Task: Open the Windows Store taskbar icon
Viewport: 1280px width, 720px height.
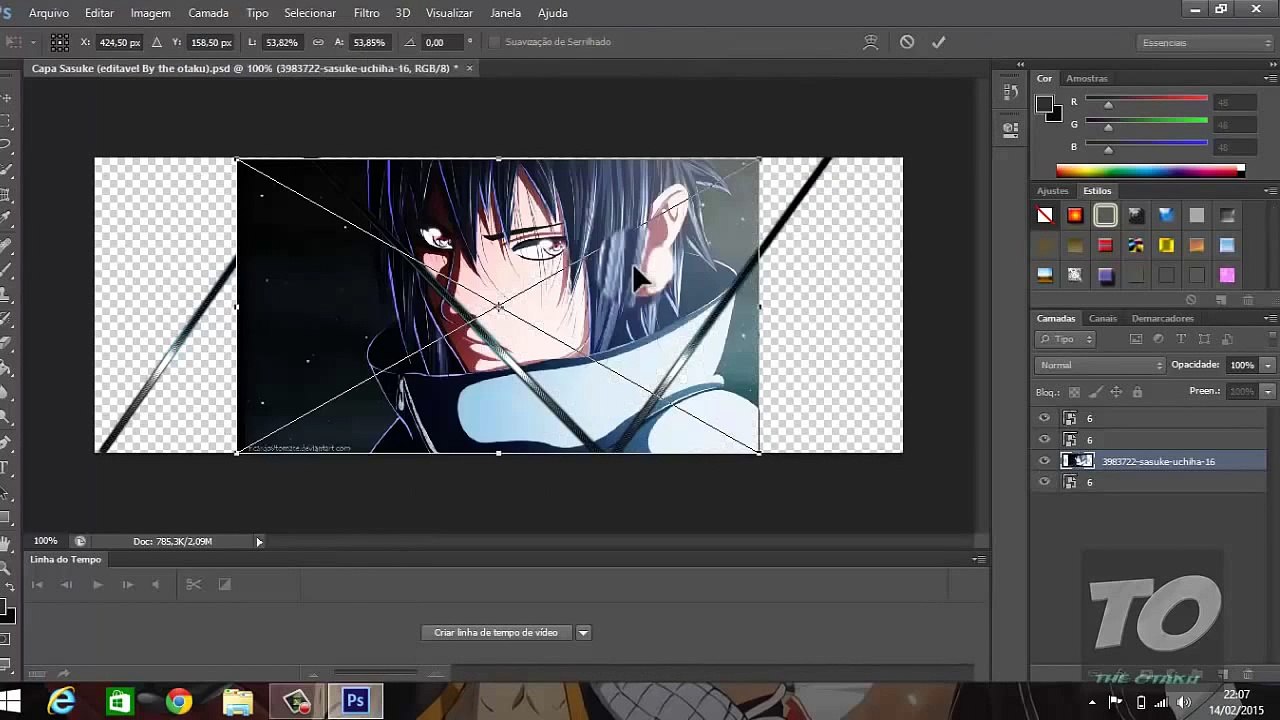Action: tap(120, 702)
